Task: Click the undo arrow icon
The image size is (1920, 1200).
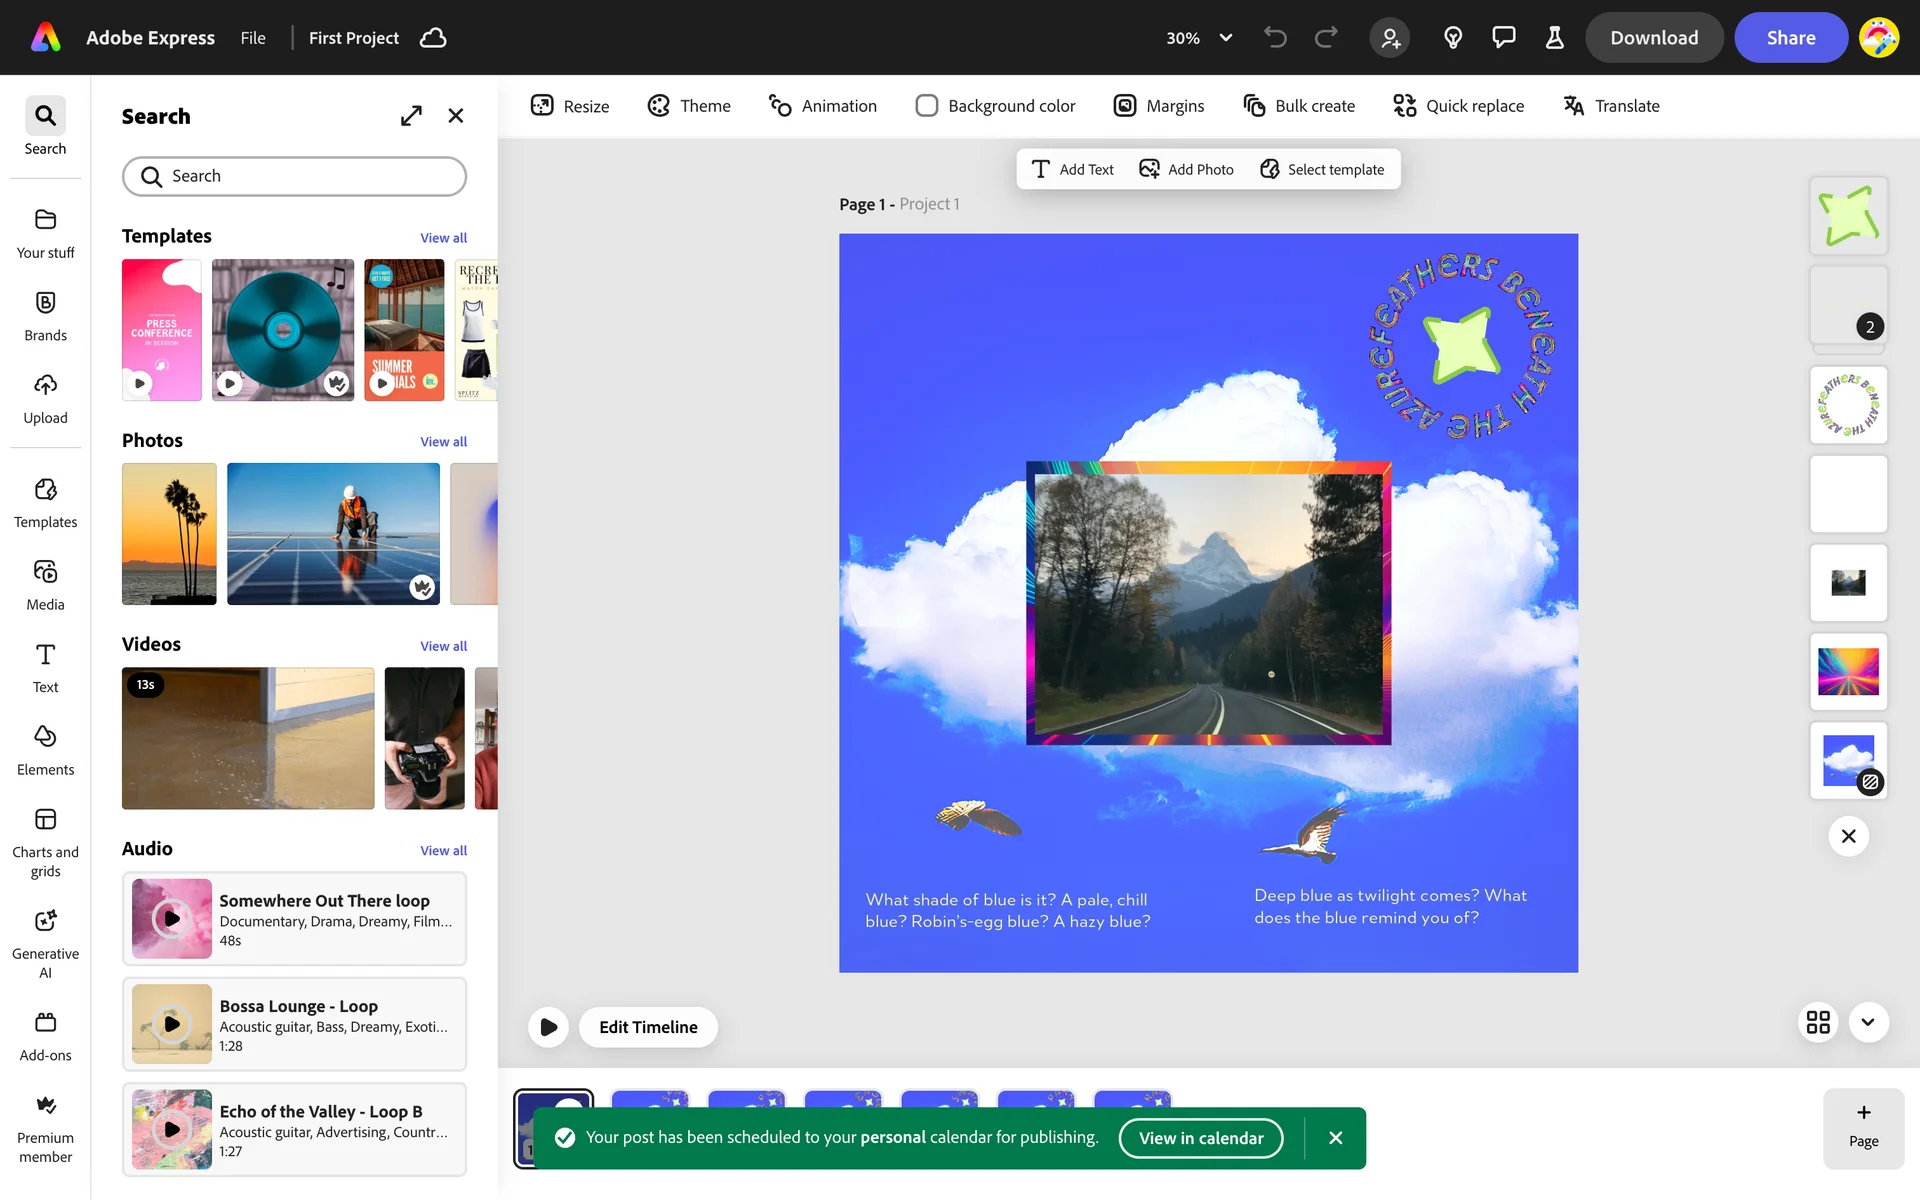Action: point(1275,38)
